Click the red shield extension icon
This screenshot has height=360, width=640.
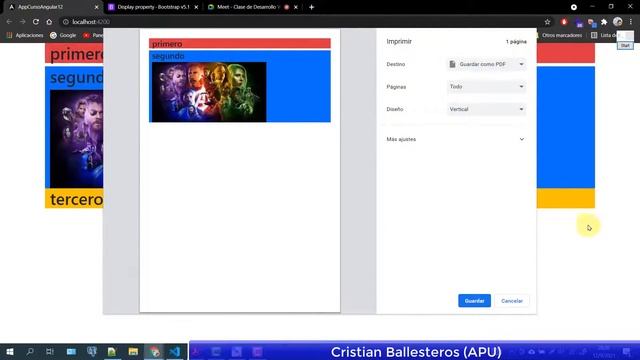(x=564, y=22)
